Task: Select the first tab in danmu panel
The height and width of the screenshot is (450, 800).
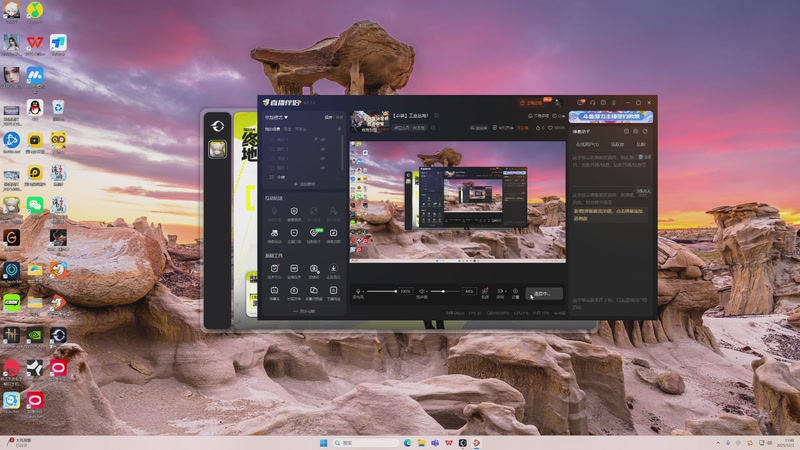Action: tap(587, 144)
